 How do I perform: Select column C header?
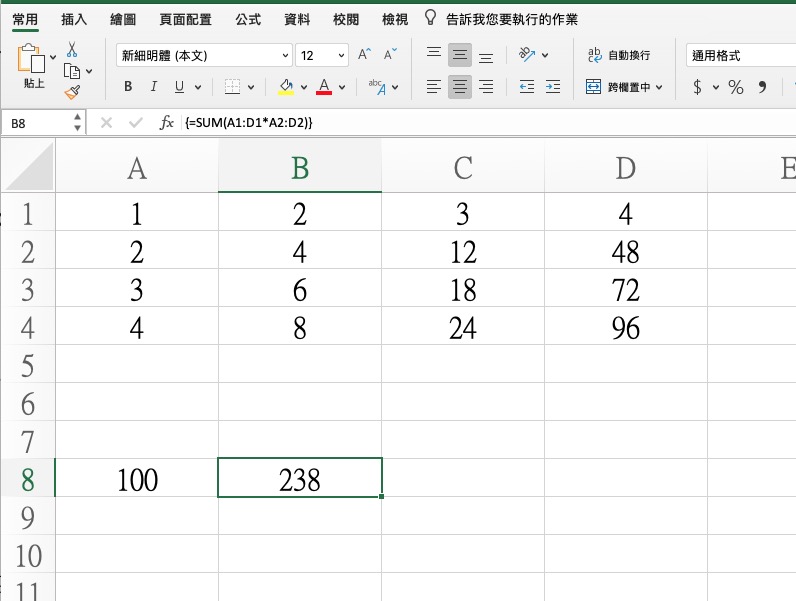(x=462, y=166)
